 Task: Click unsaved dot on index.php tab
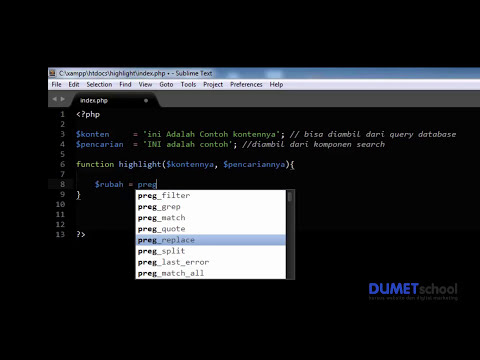(x=146, y=100)
